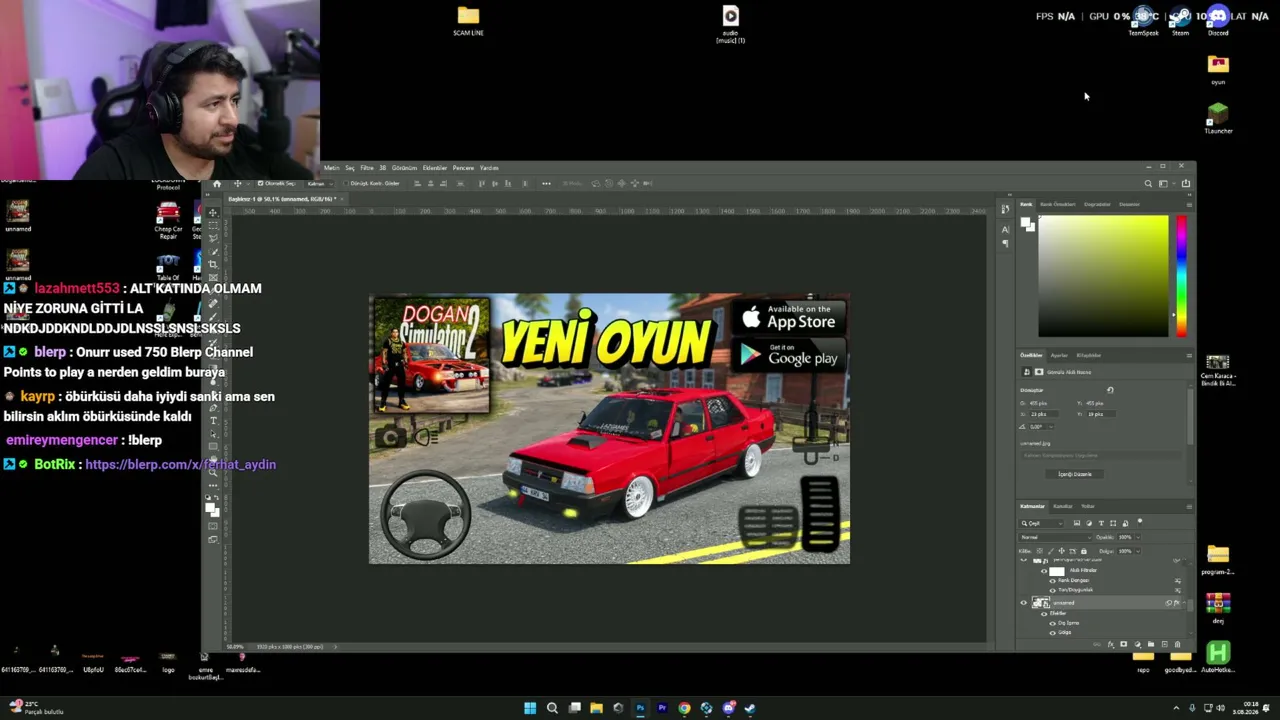
Task: Open the SCAM LINE desktop folder
Action: pos(468,21)
